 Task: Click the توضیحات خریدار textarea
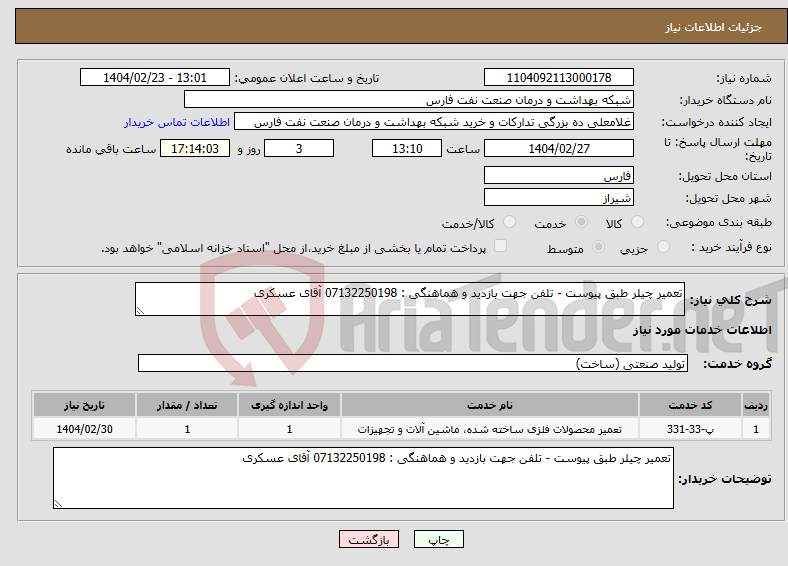pyautogui.click(x=363, y=478)
